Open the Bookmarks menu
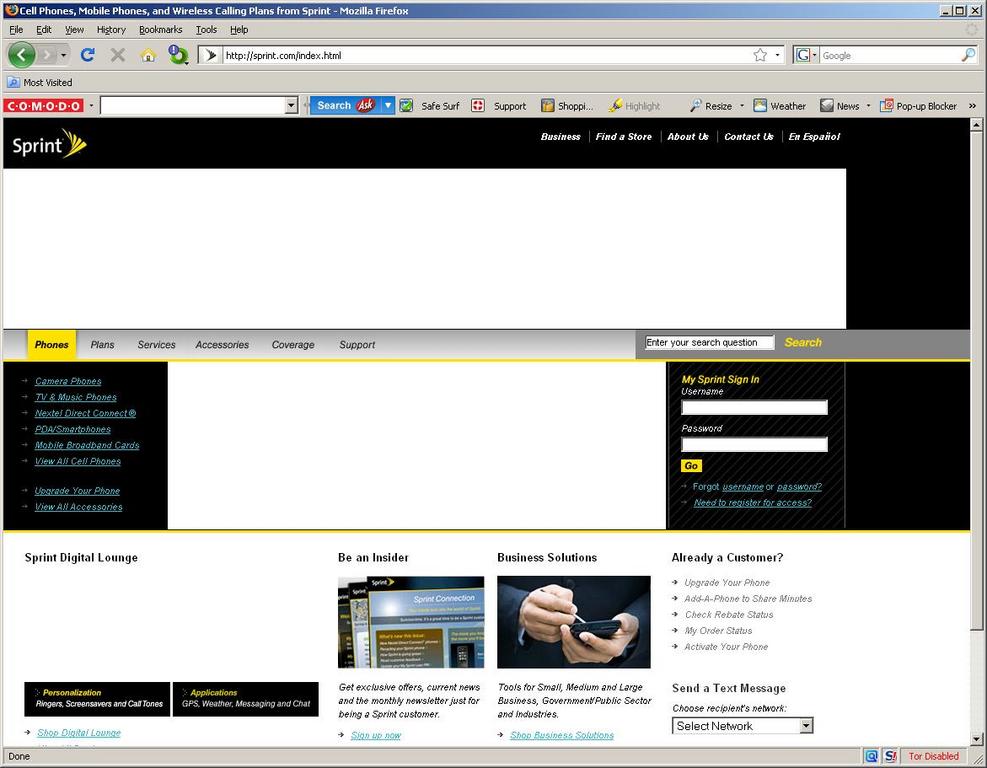987x768 pixels. click(x=160, y=30)
